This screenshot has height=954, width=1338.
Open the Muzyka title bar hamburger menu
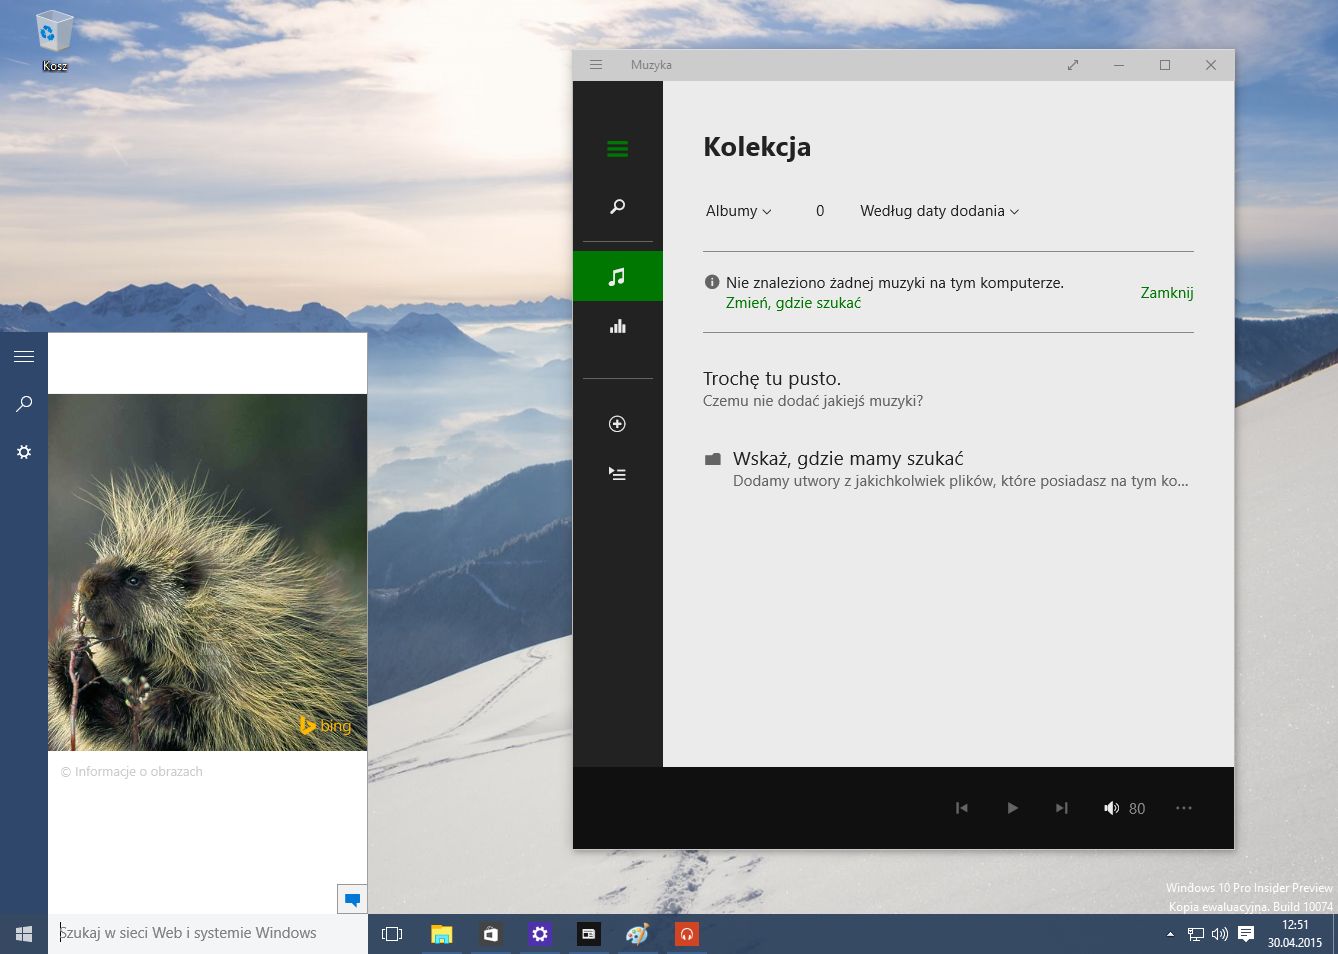[x=596, y=65]
